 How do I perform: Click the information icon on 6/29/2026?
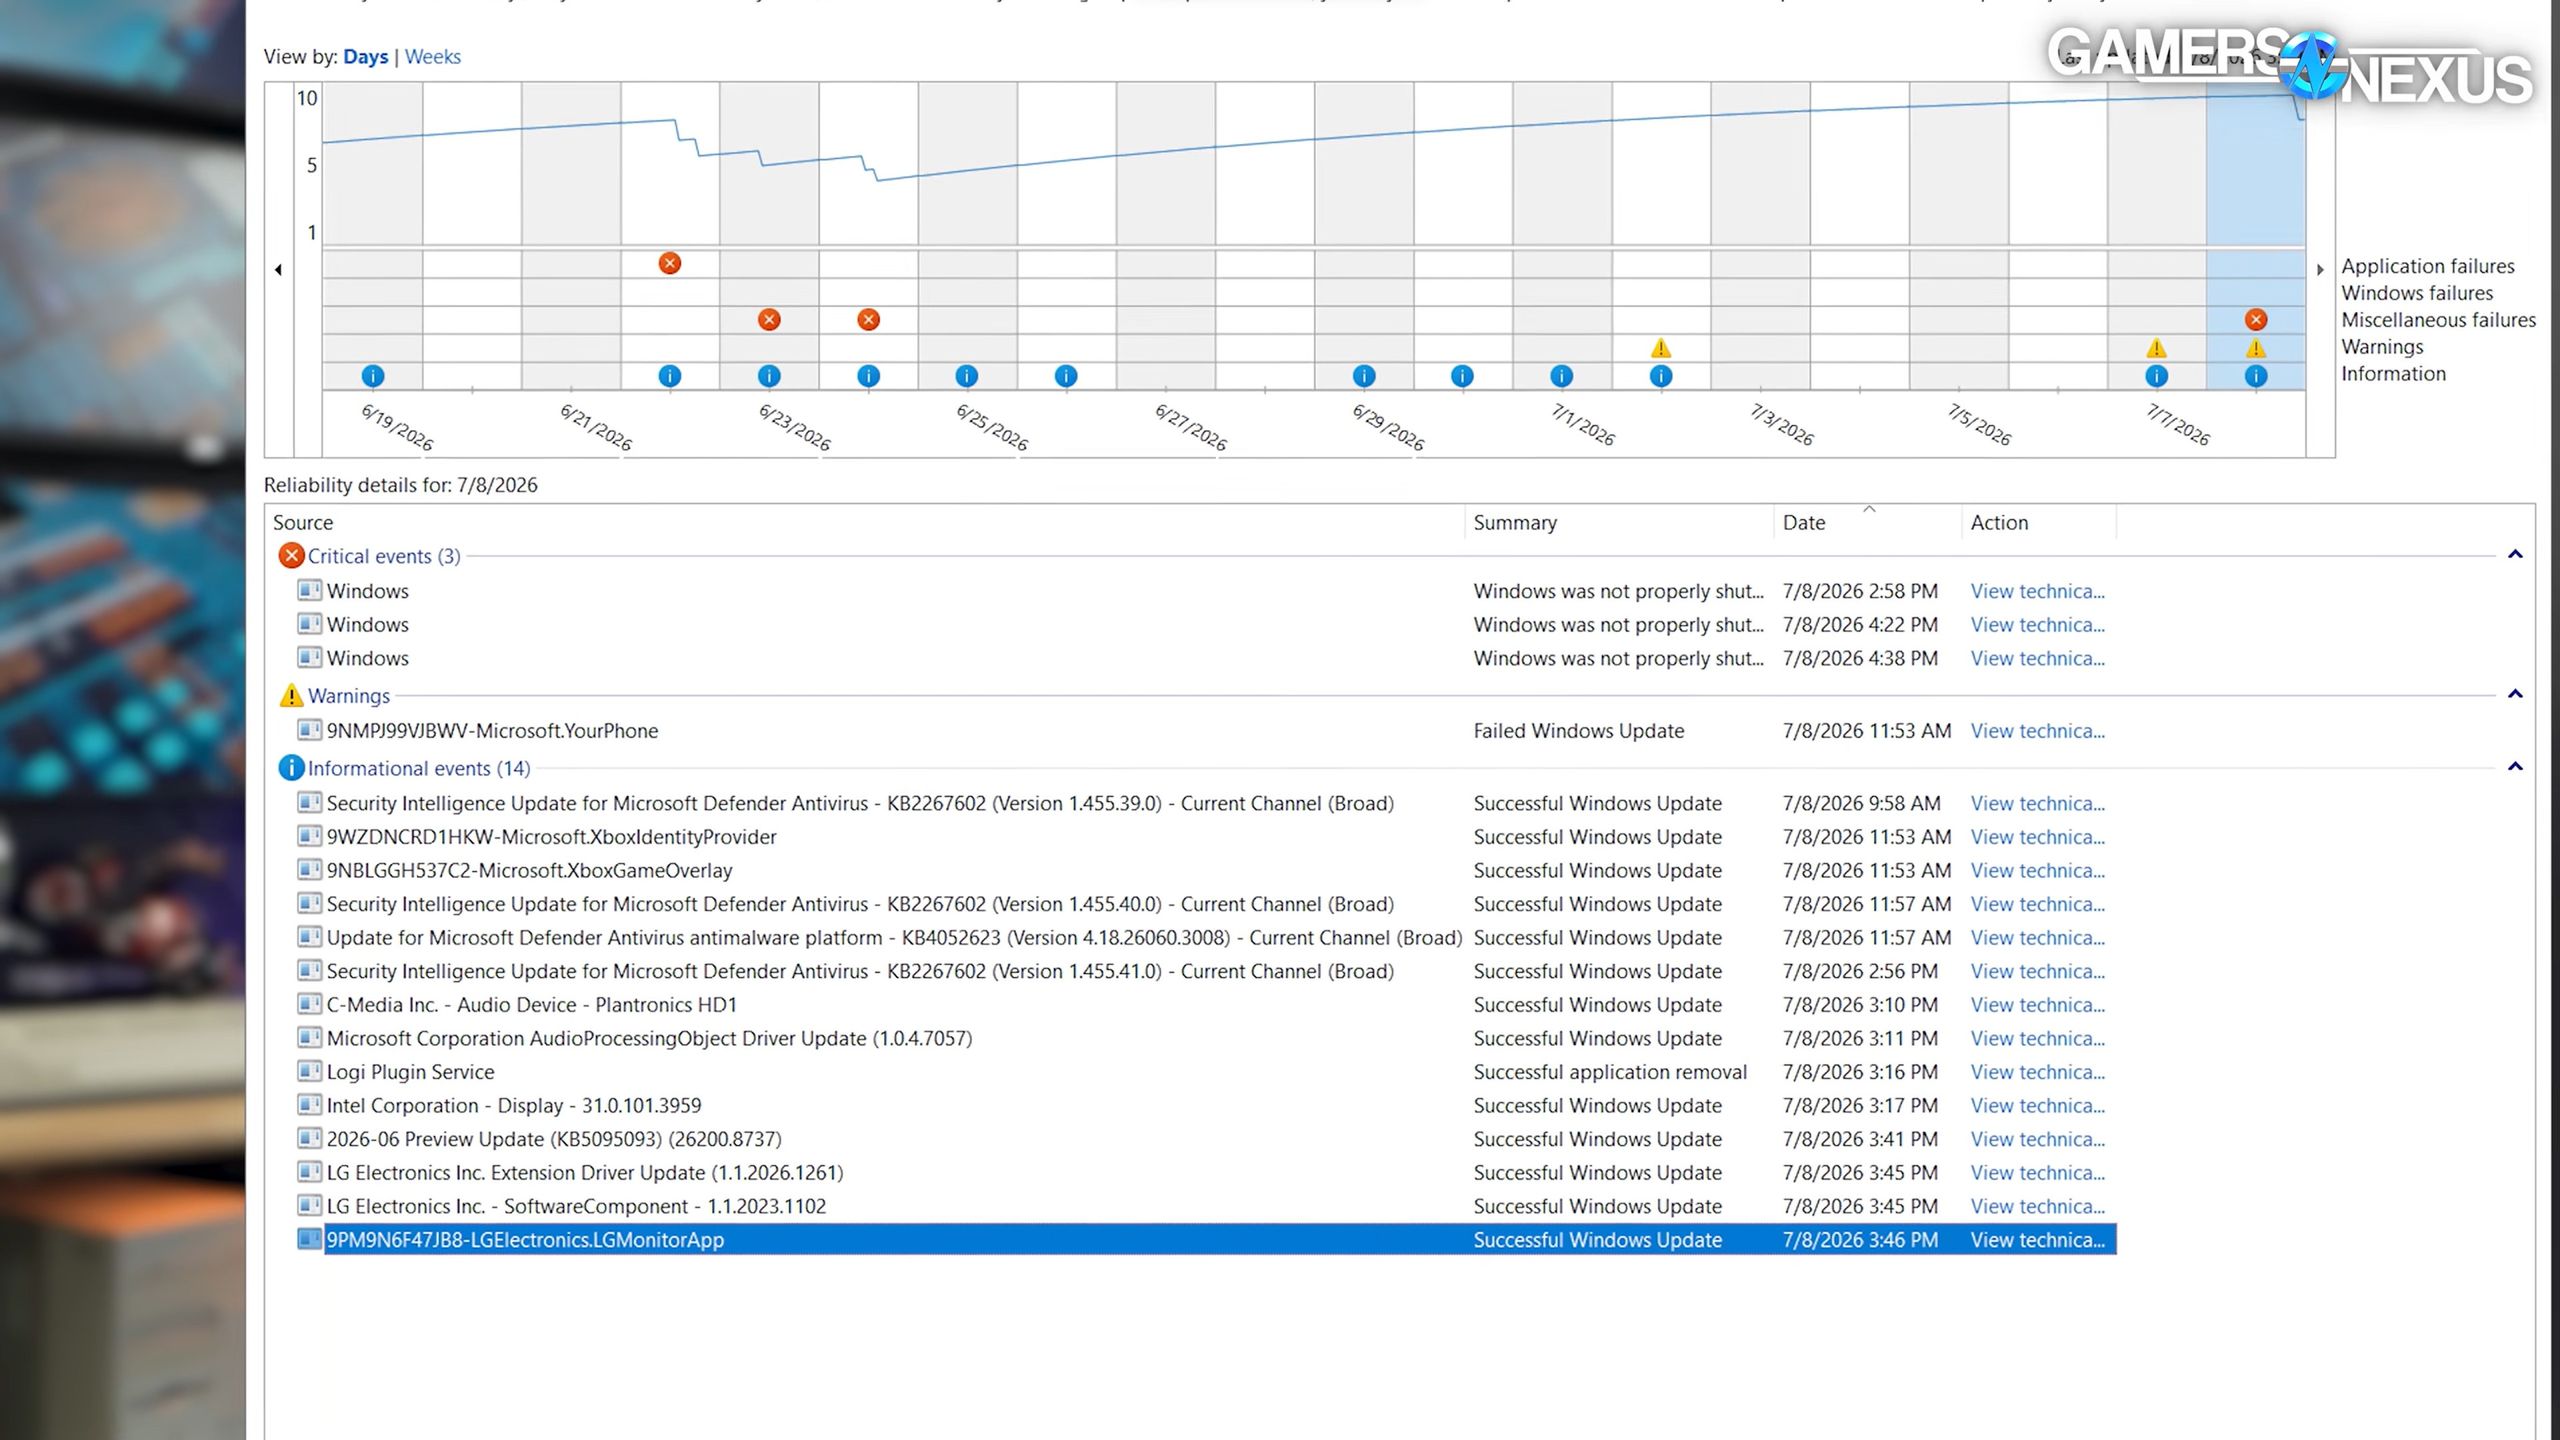tap(1364, 376)
